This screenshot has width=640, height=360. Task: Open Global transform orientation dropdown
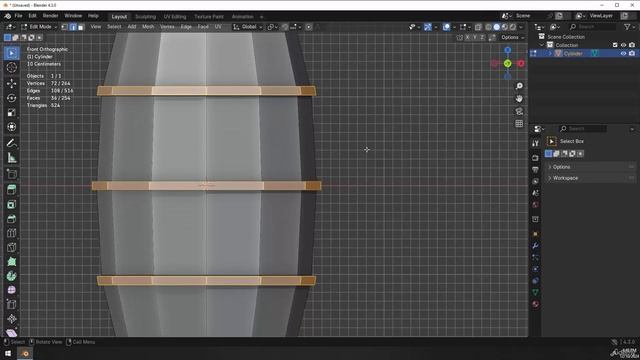pos(248,27)
